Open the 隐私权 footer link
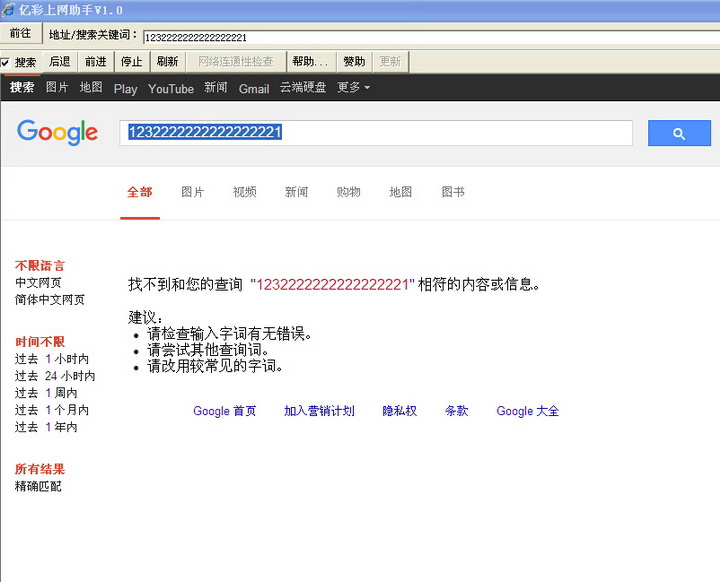Image resolution: width=720 pixels, height=582 pixels. point(399,411)
